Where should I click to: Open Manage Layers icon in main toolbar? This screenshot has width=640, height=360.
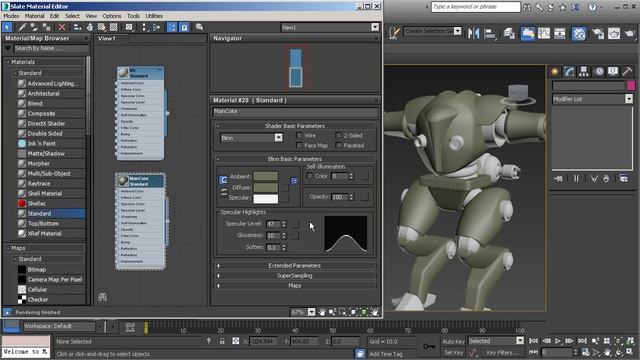pyautogui.click(x=509, y=33)
